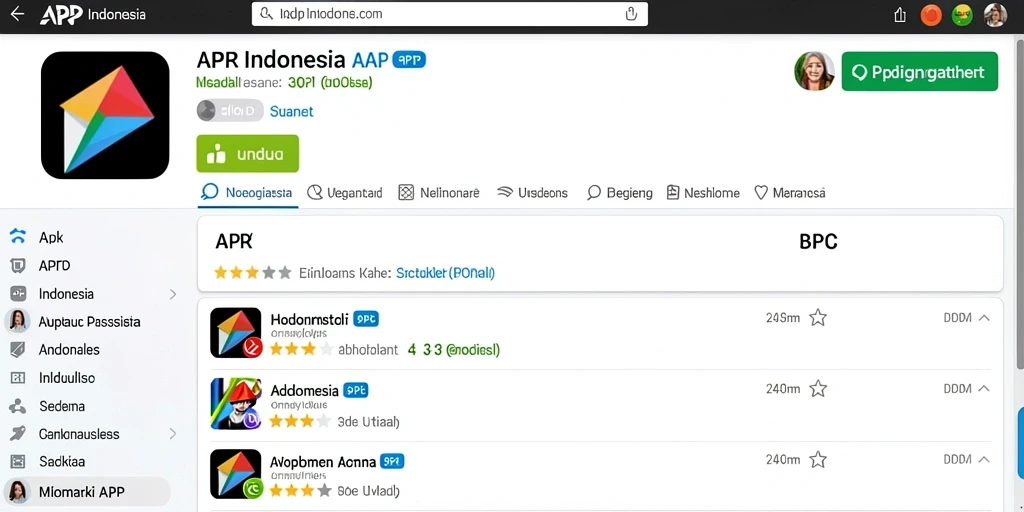Click the Mlomarki APP avatar icon
The width and height of the screenshot is (1024, 512).
[x=18, y=491]
